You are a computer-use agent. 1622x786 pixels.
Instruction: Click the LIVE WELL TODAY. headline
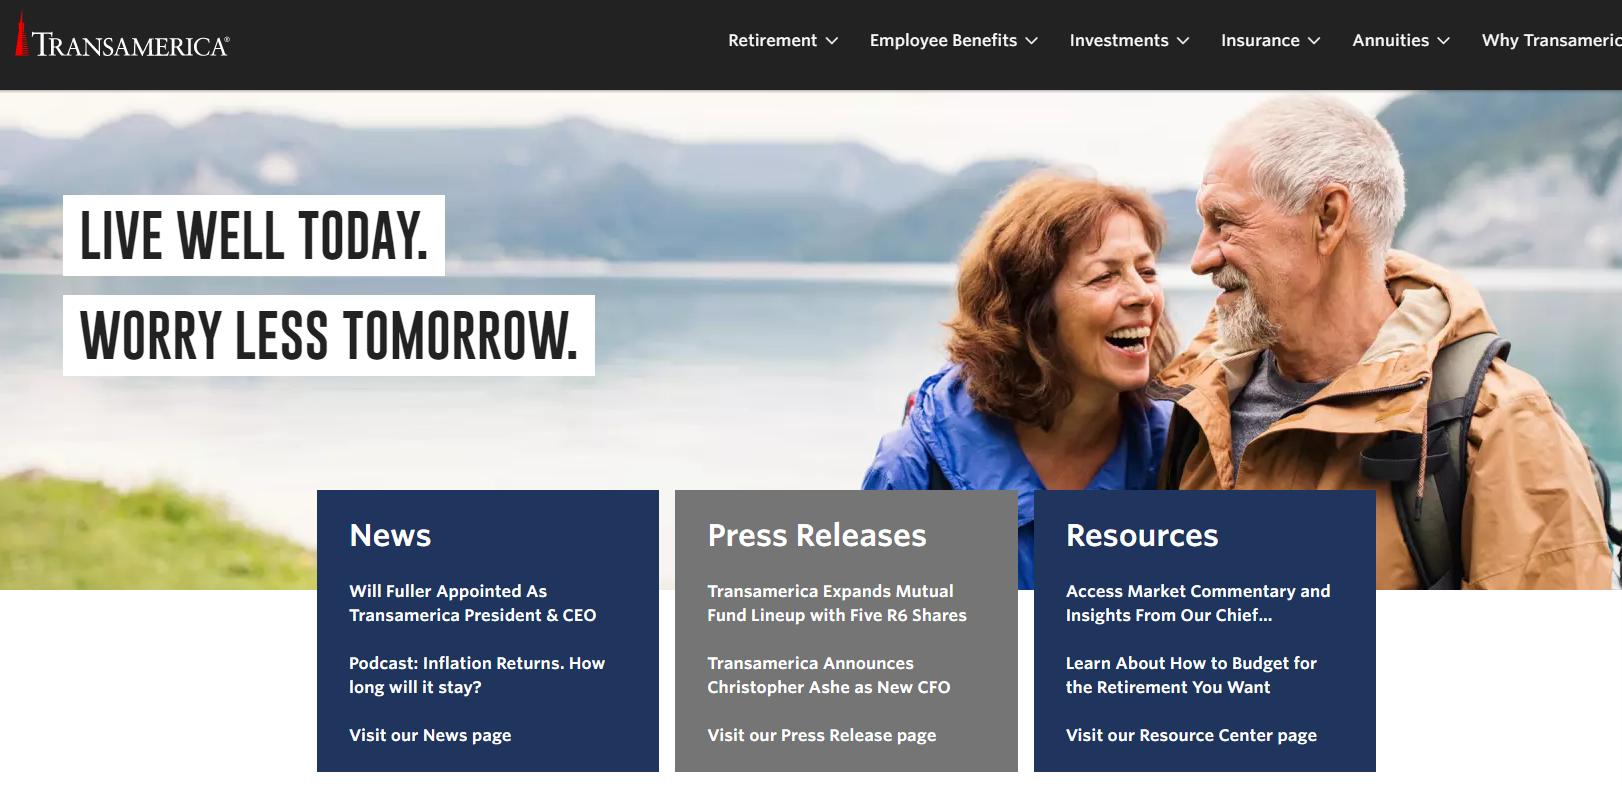254,236
